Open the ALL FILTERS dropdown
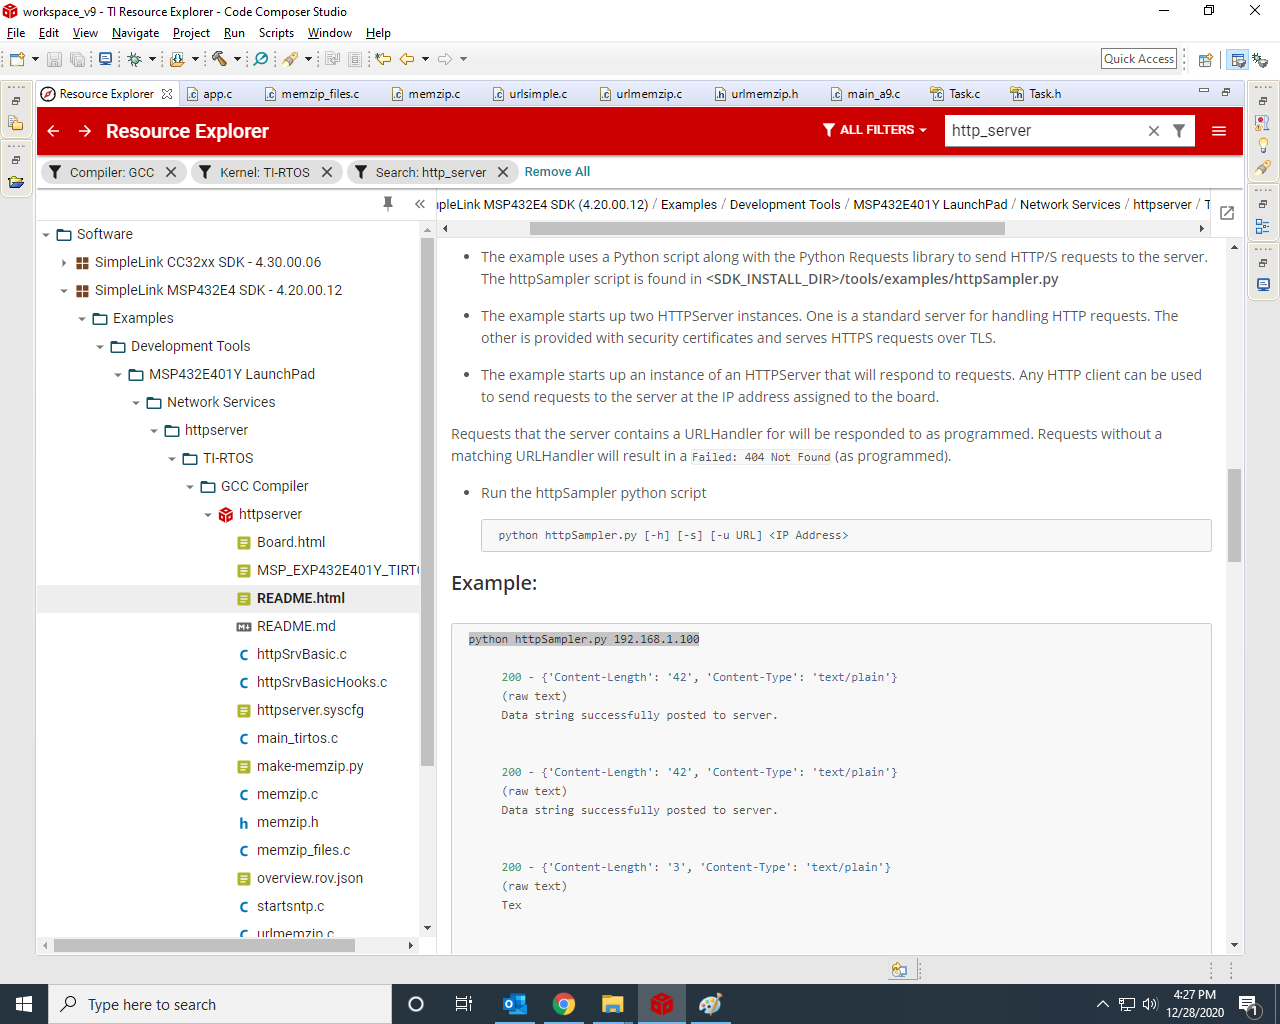The height and width of the screenshot is (1024, 1280). point(874,130)
